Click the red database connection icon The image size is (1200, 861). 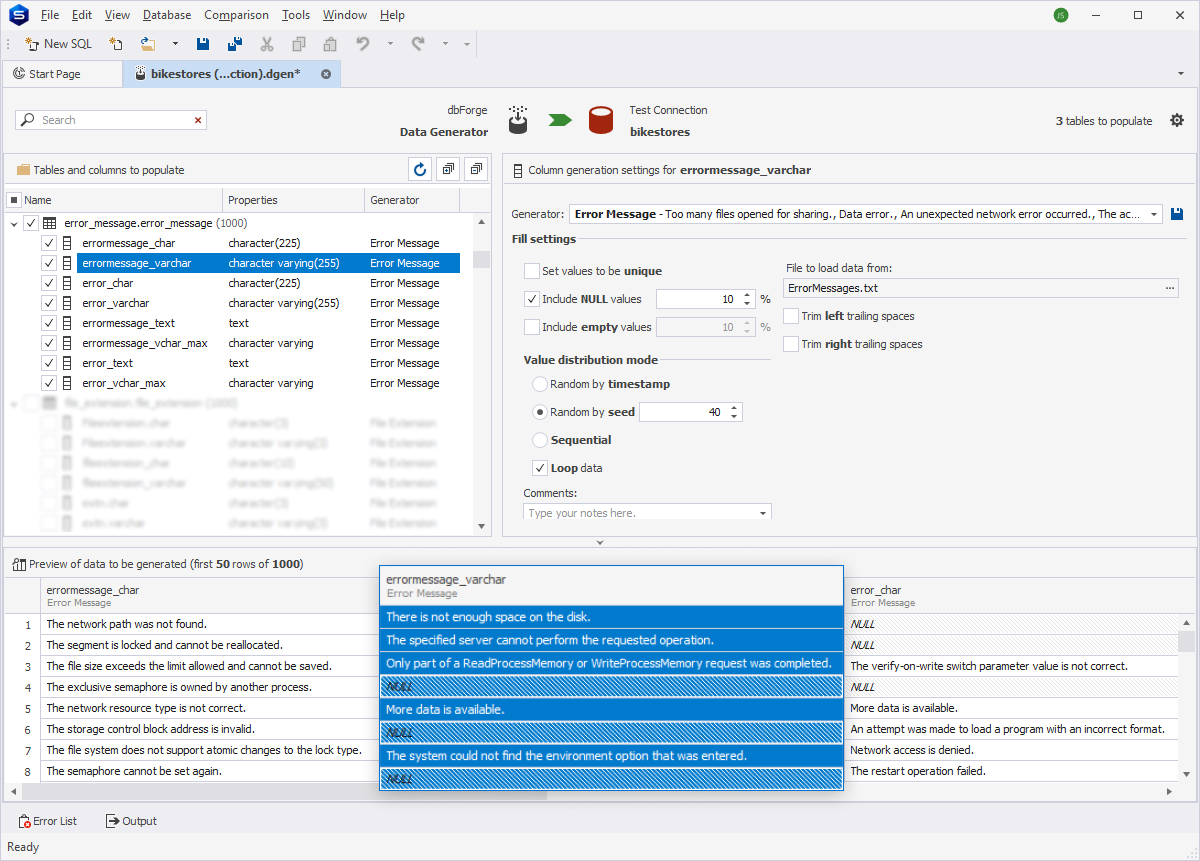click(600, 120)
